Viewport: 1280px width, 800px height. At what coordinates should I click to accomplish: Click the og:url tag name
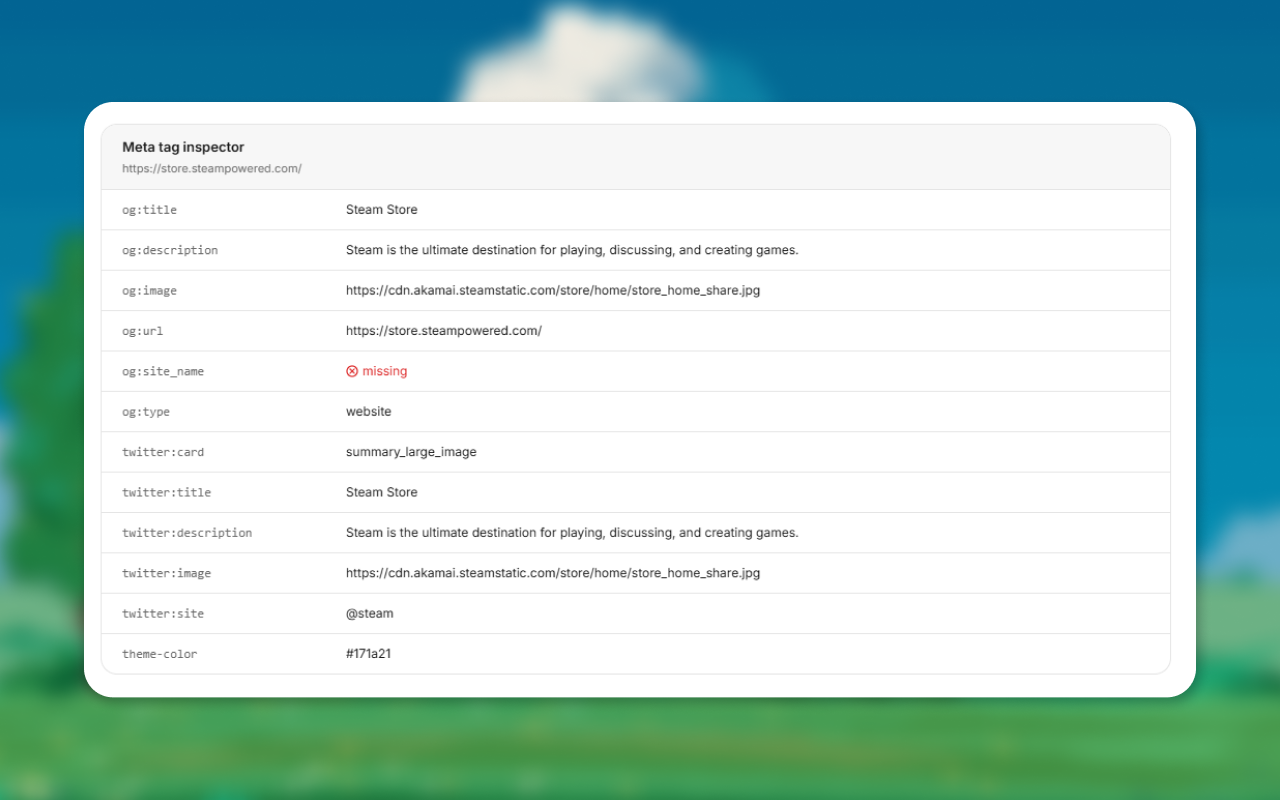point(143,331)
